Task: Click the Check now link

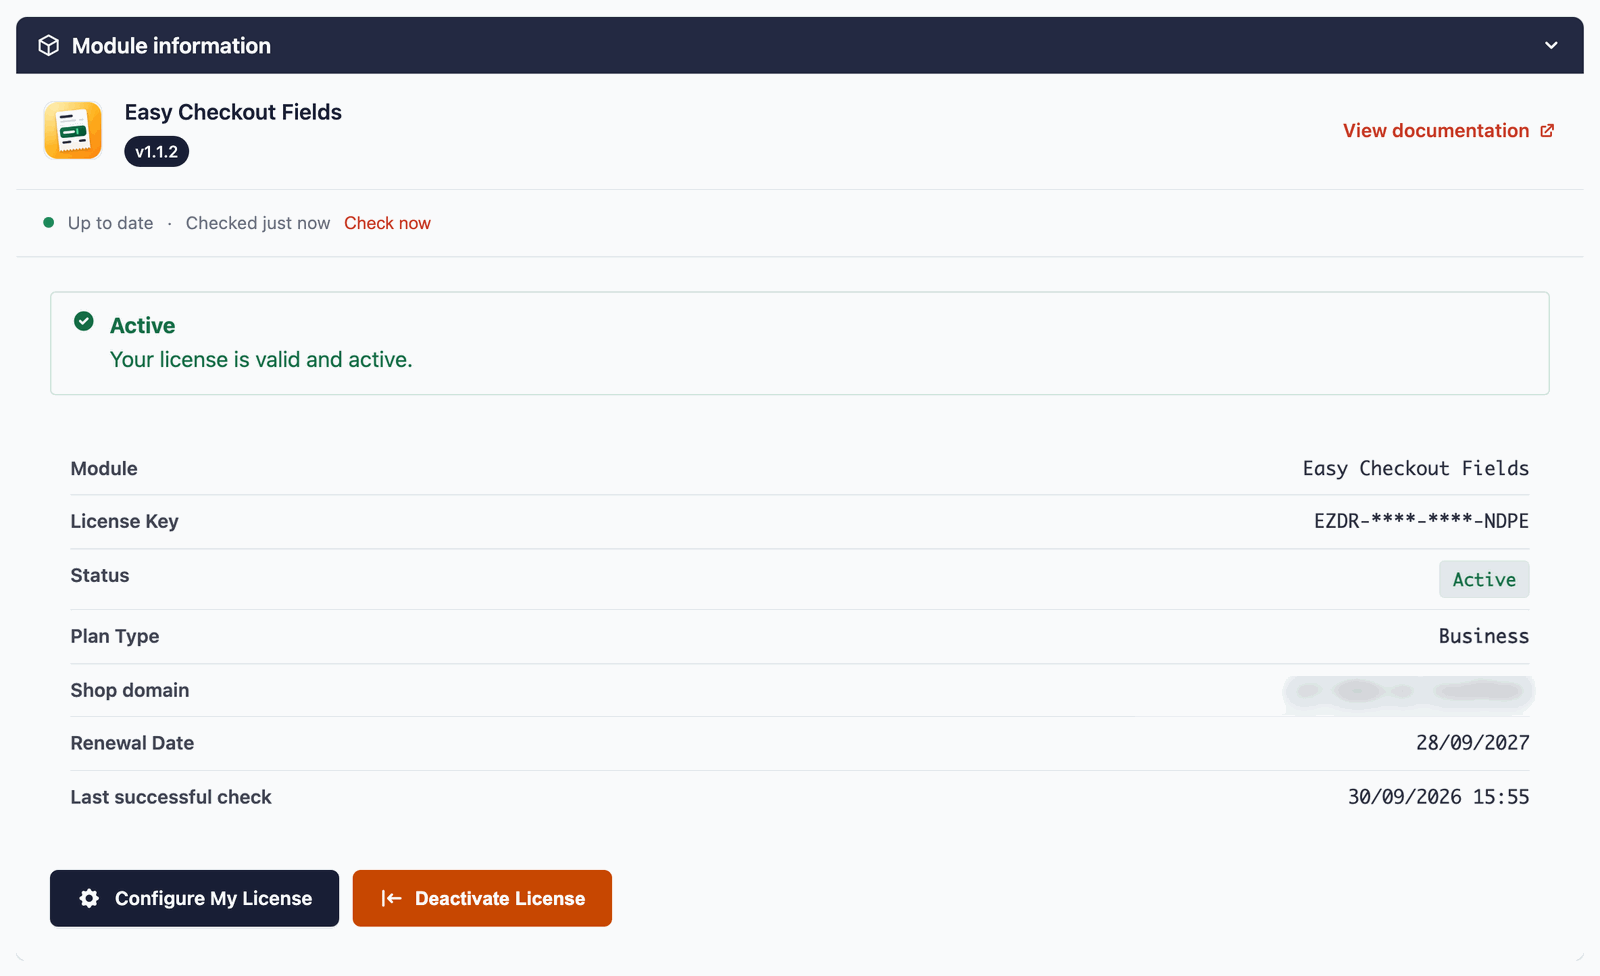Action: pos(387,223)
